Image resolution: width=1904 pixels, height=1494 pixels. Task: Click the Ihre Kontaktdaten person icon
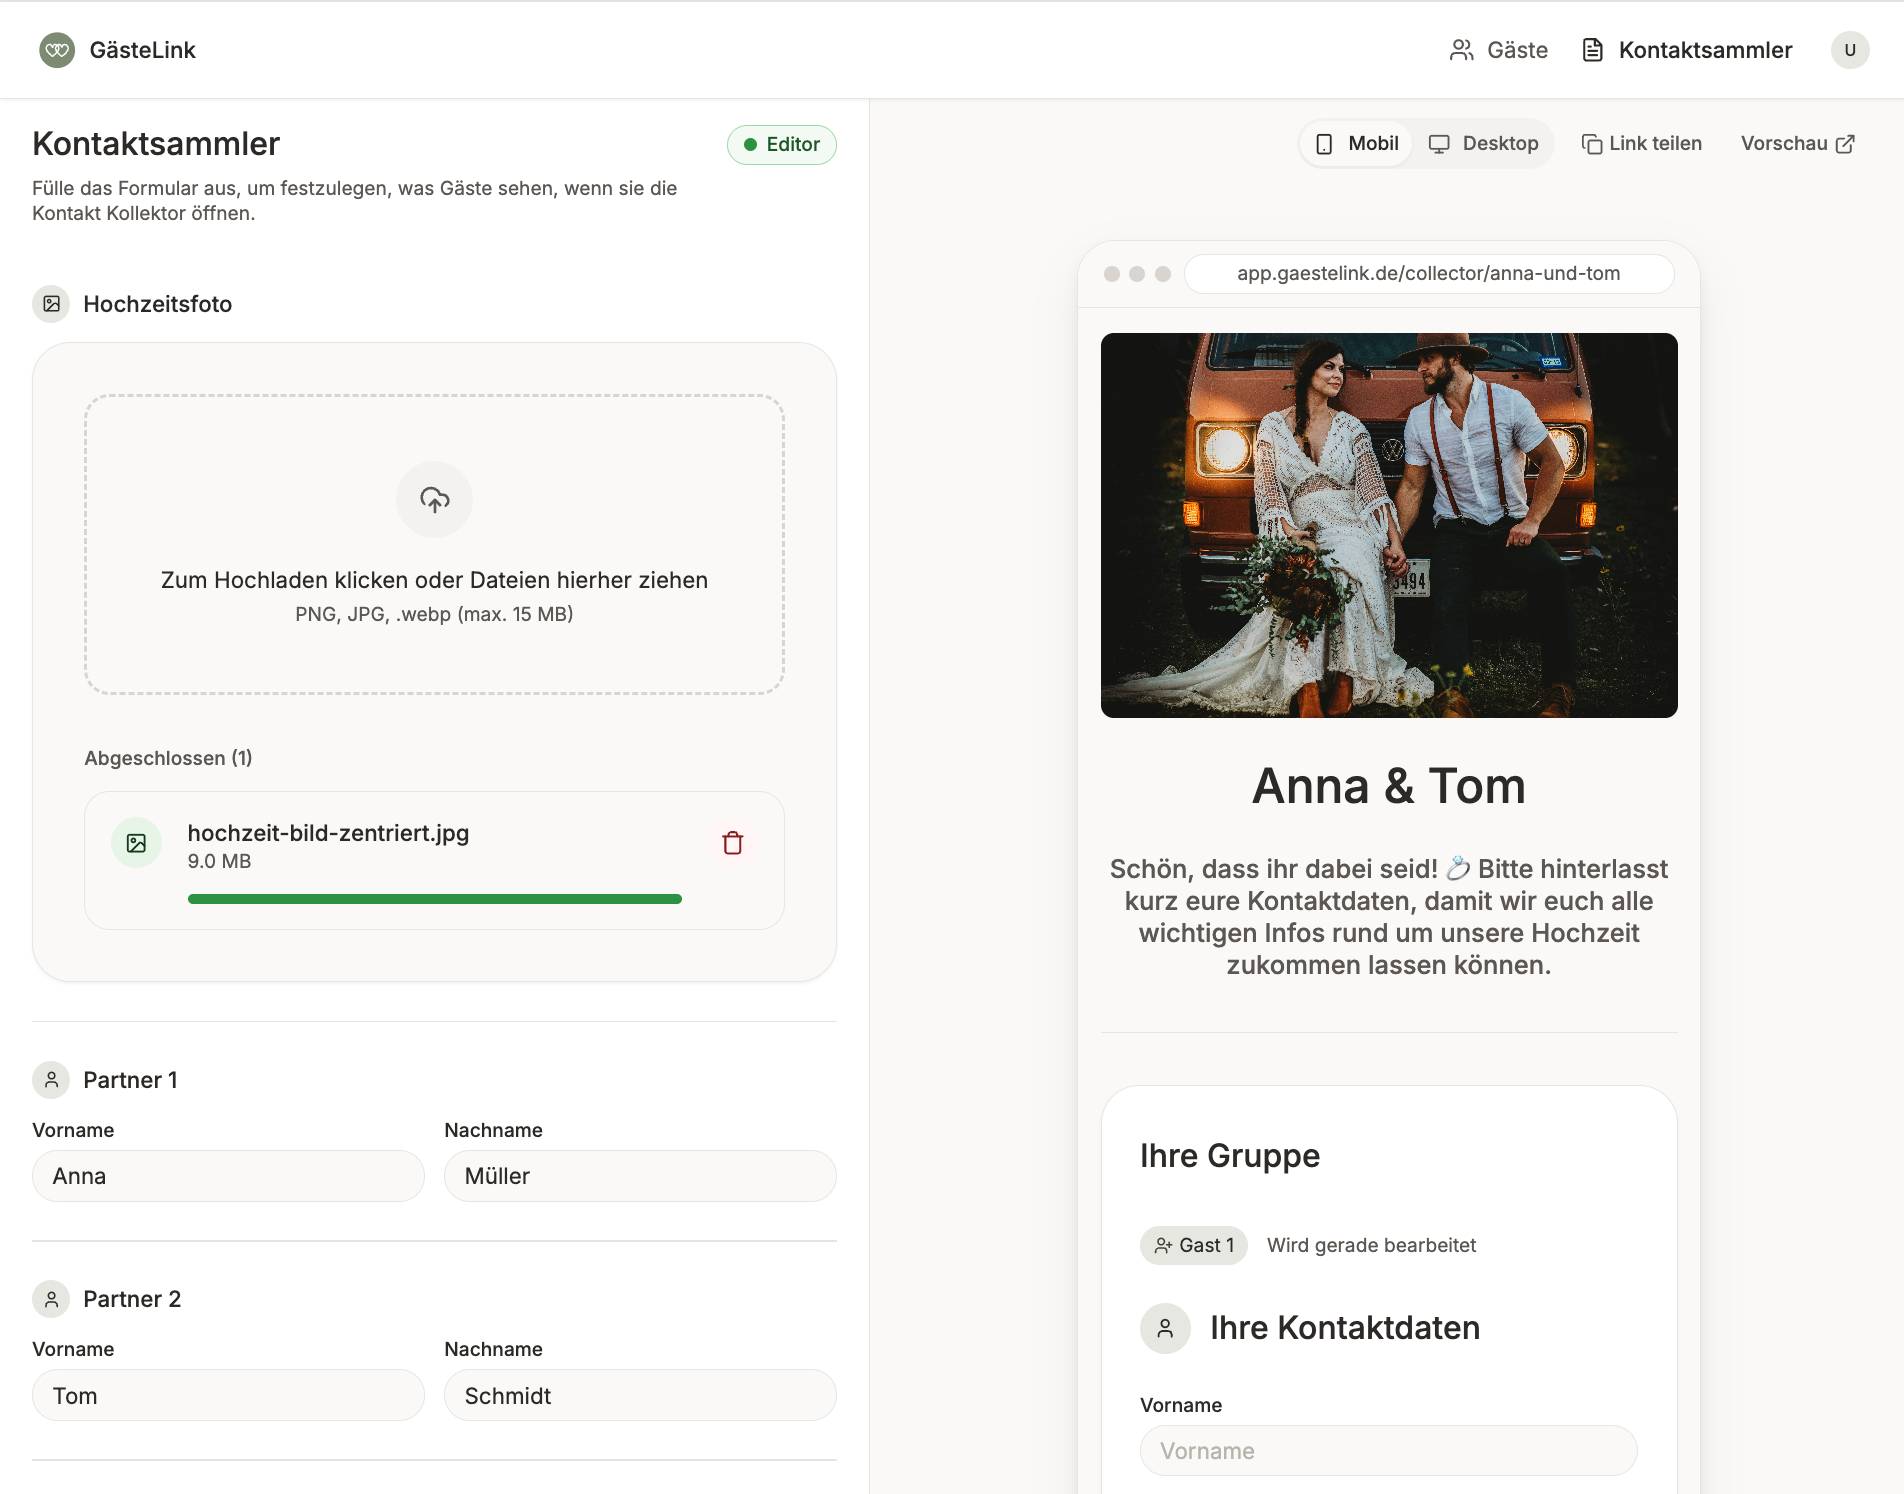1165,1328
